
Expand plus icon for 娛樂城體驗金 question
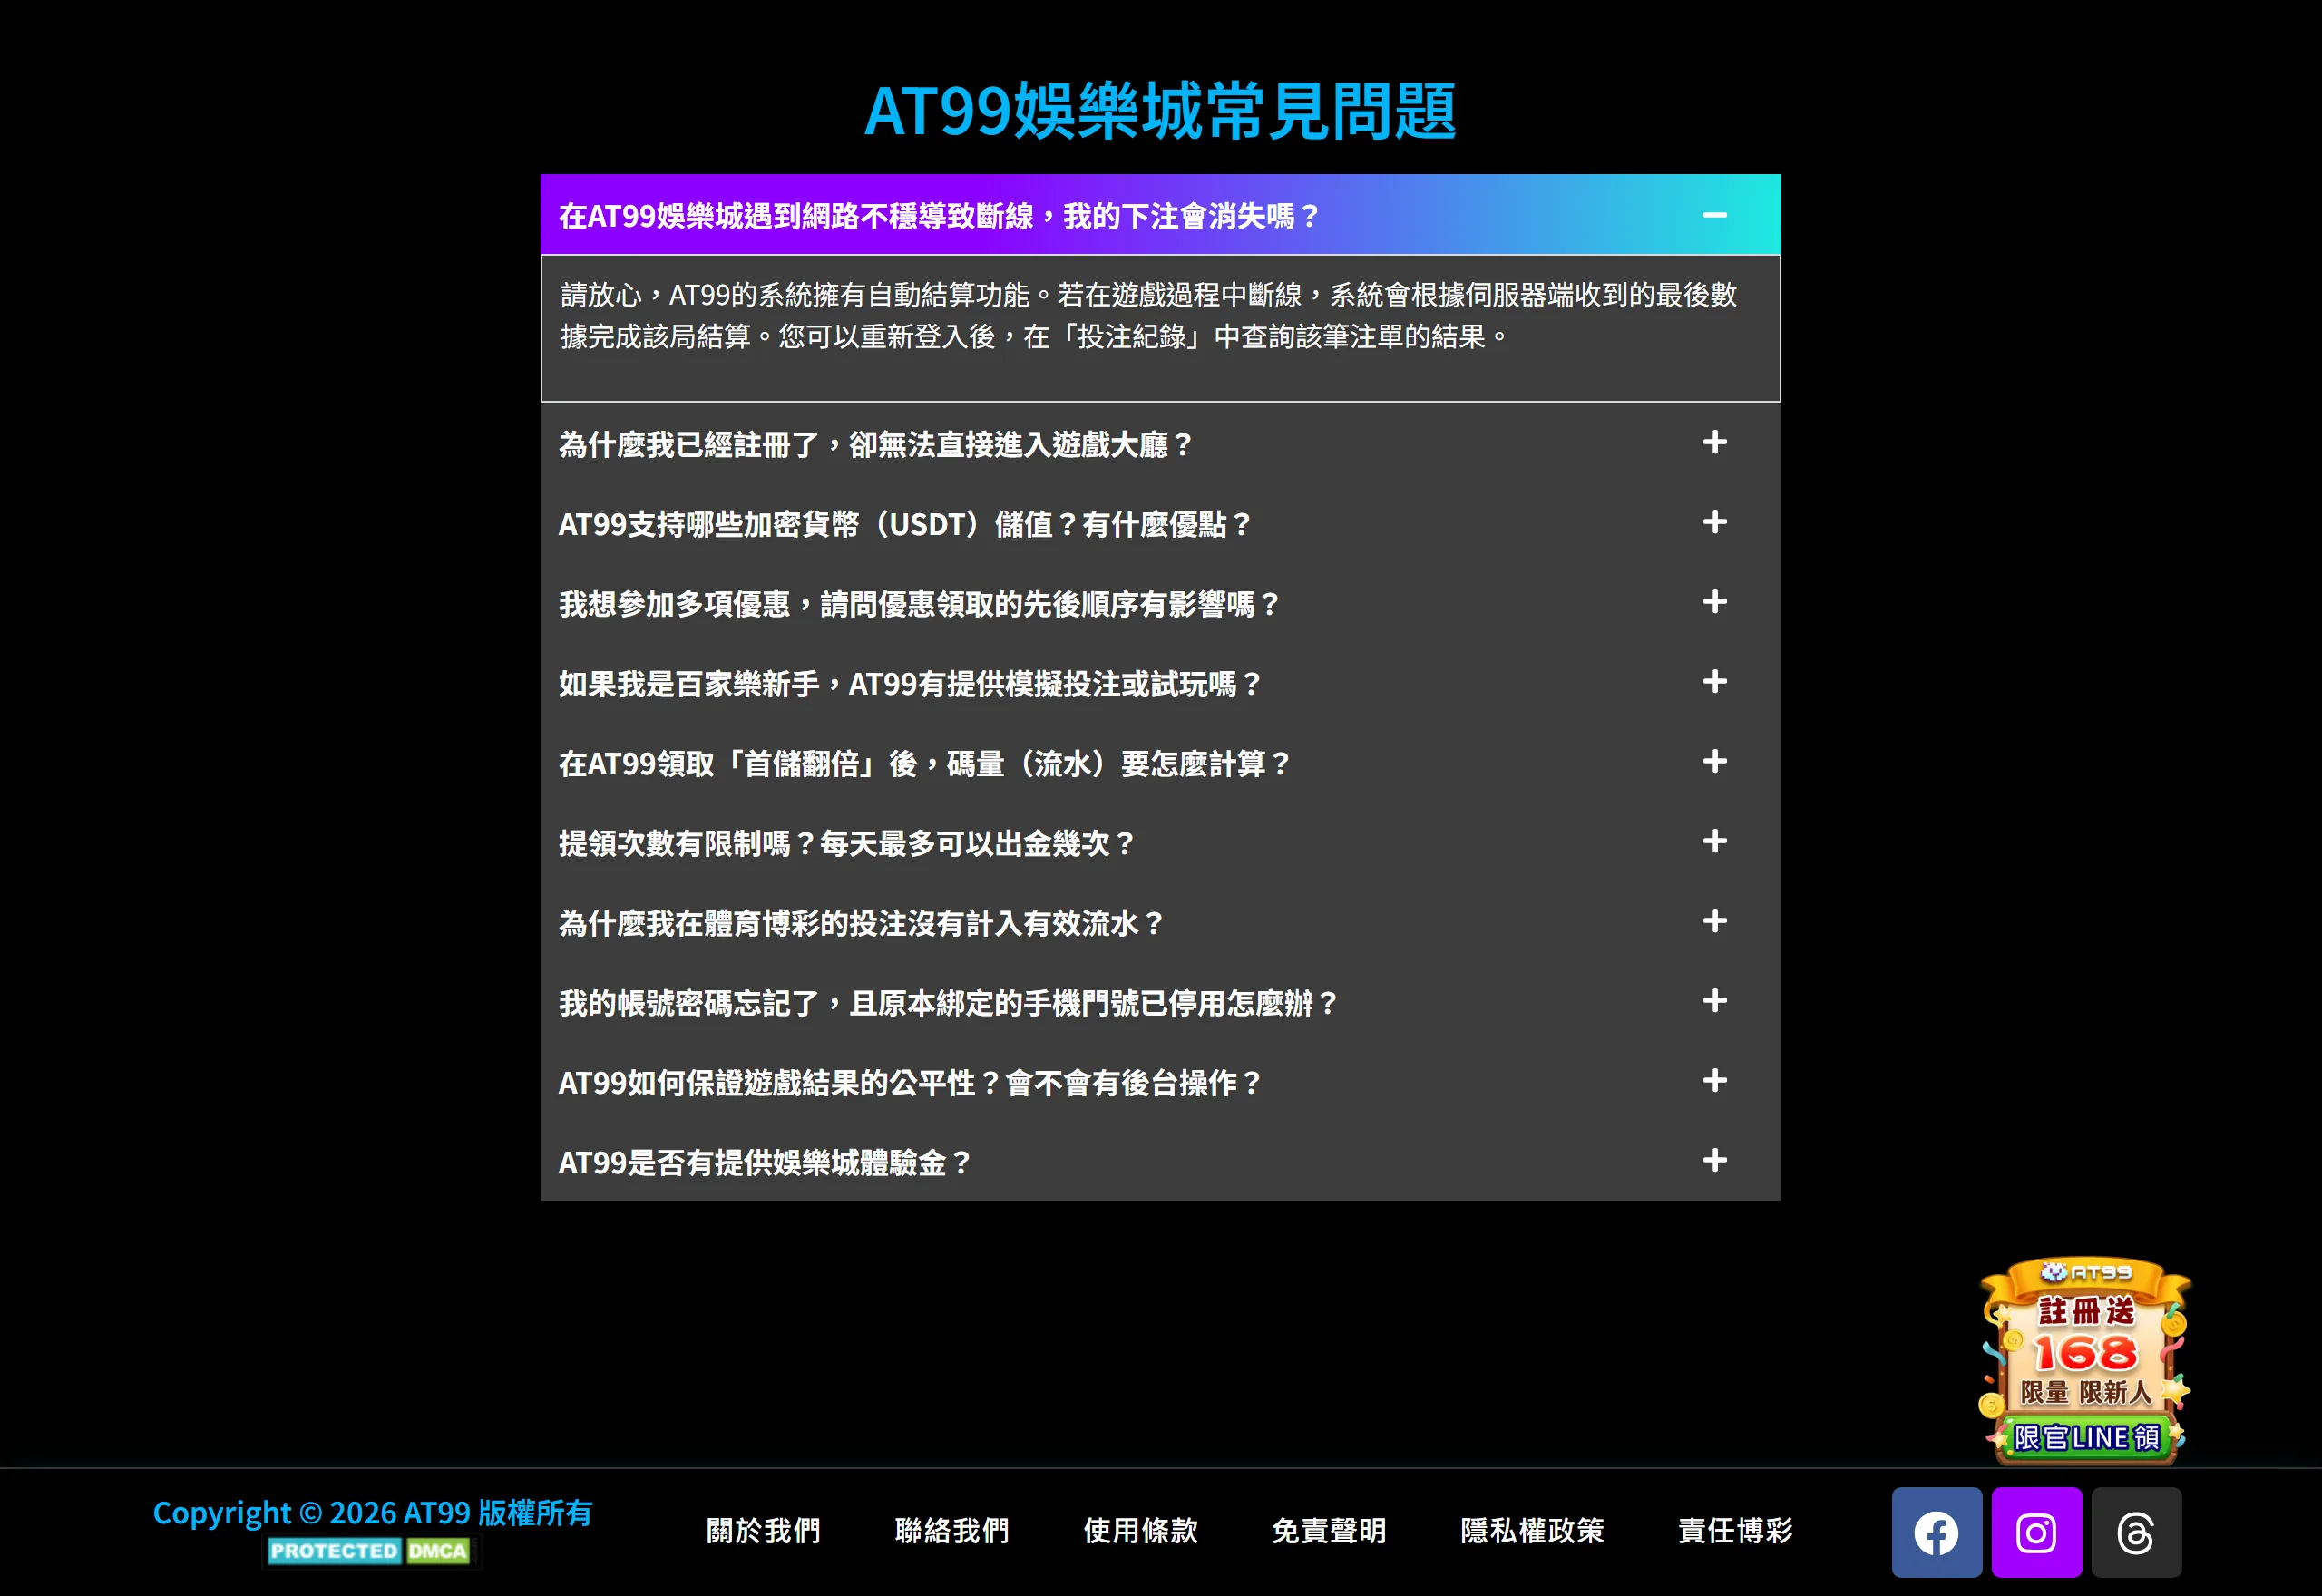click(1715, 1161)
